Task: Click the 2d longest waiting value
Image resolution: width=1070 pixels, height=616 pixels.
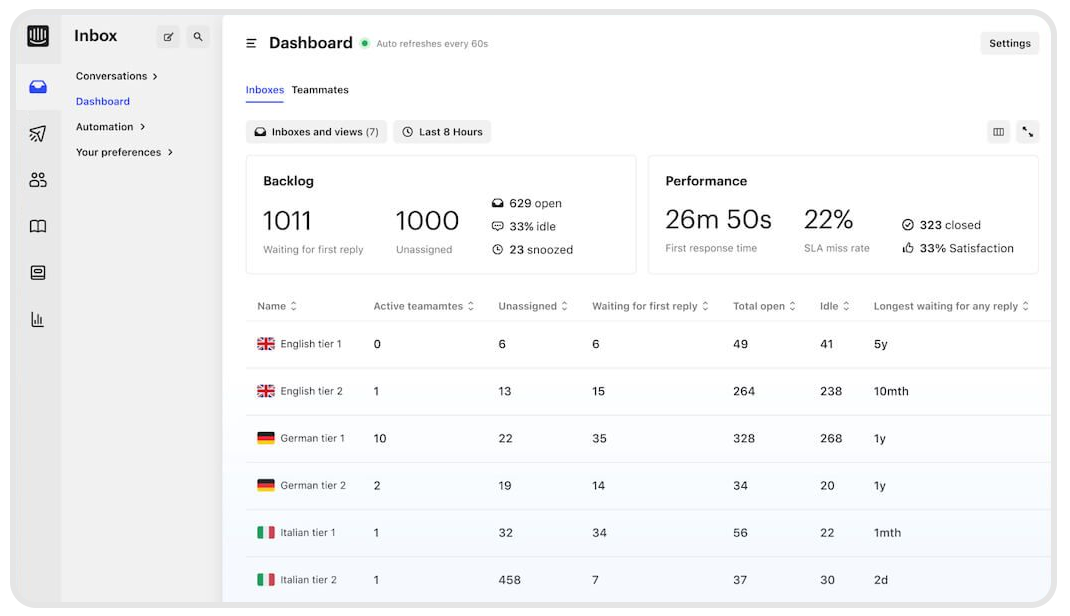Action: point(881,580)
